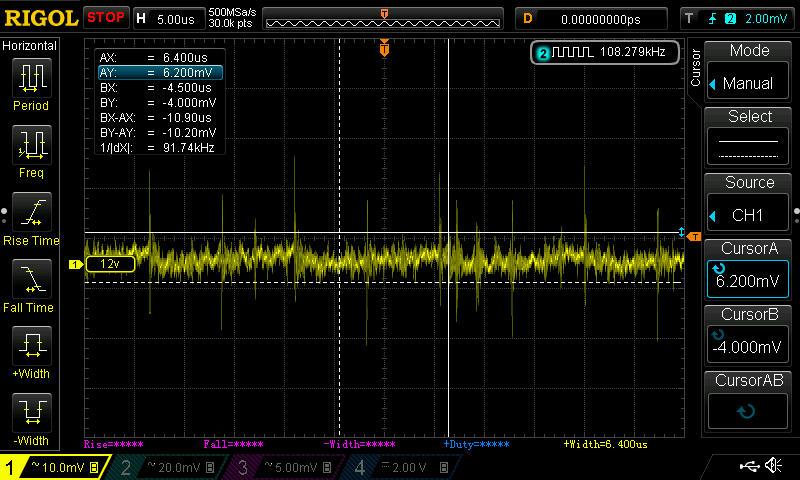800x480 pixels.
Task: Click the USB status icon
Action: (x=748, y=466)
